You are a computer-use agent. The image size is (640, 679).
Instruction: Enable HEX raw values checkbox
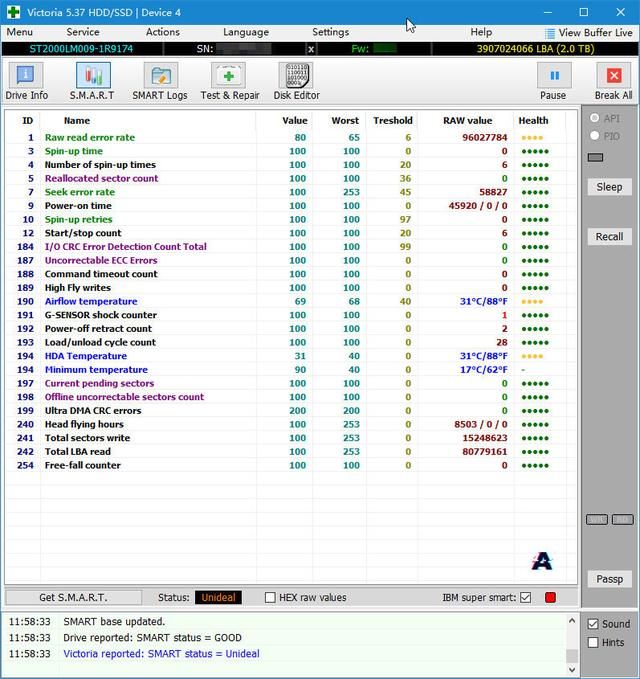[270, 598]
